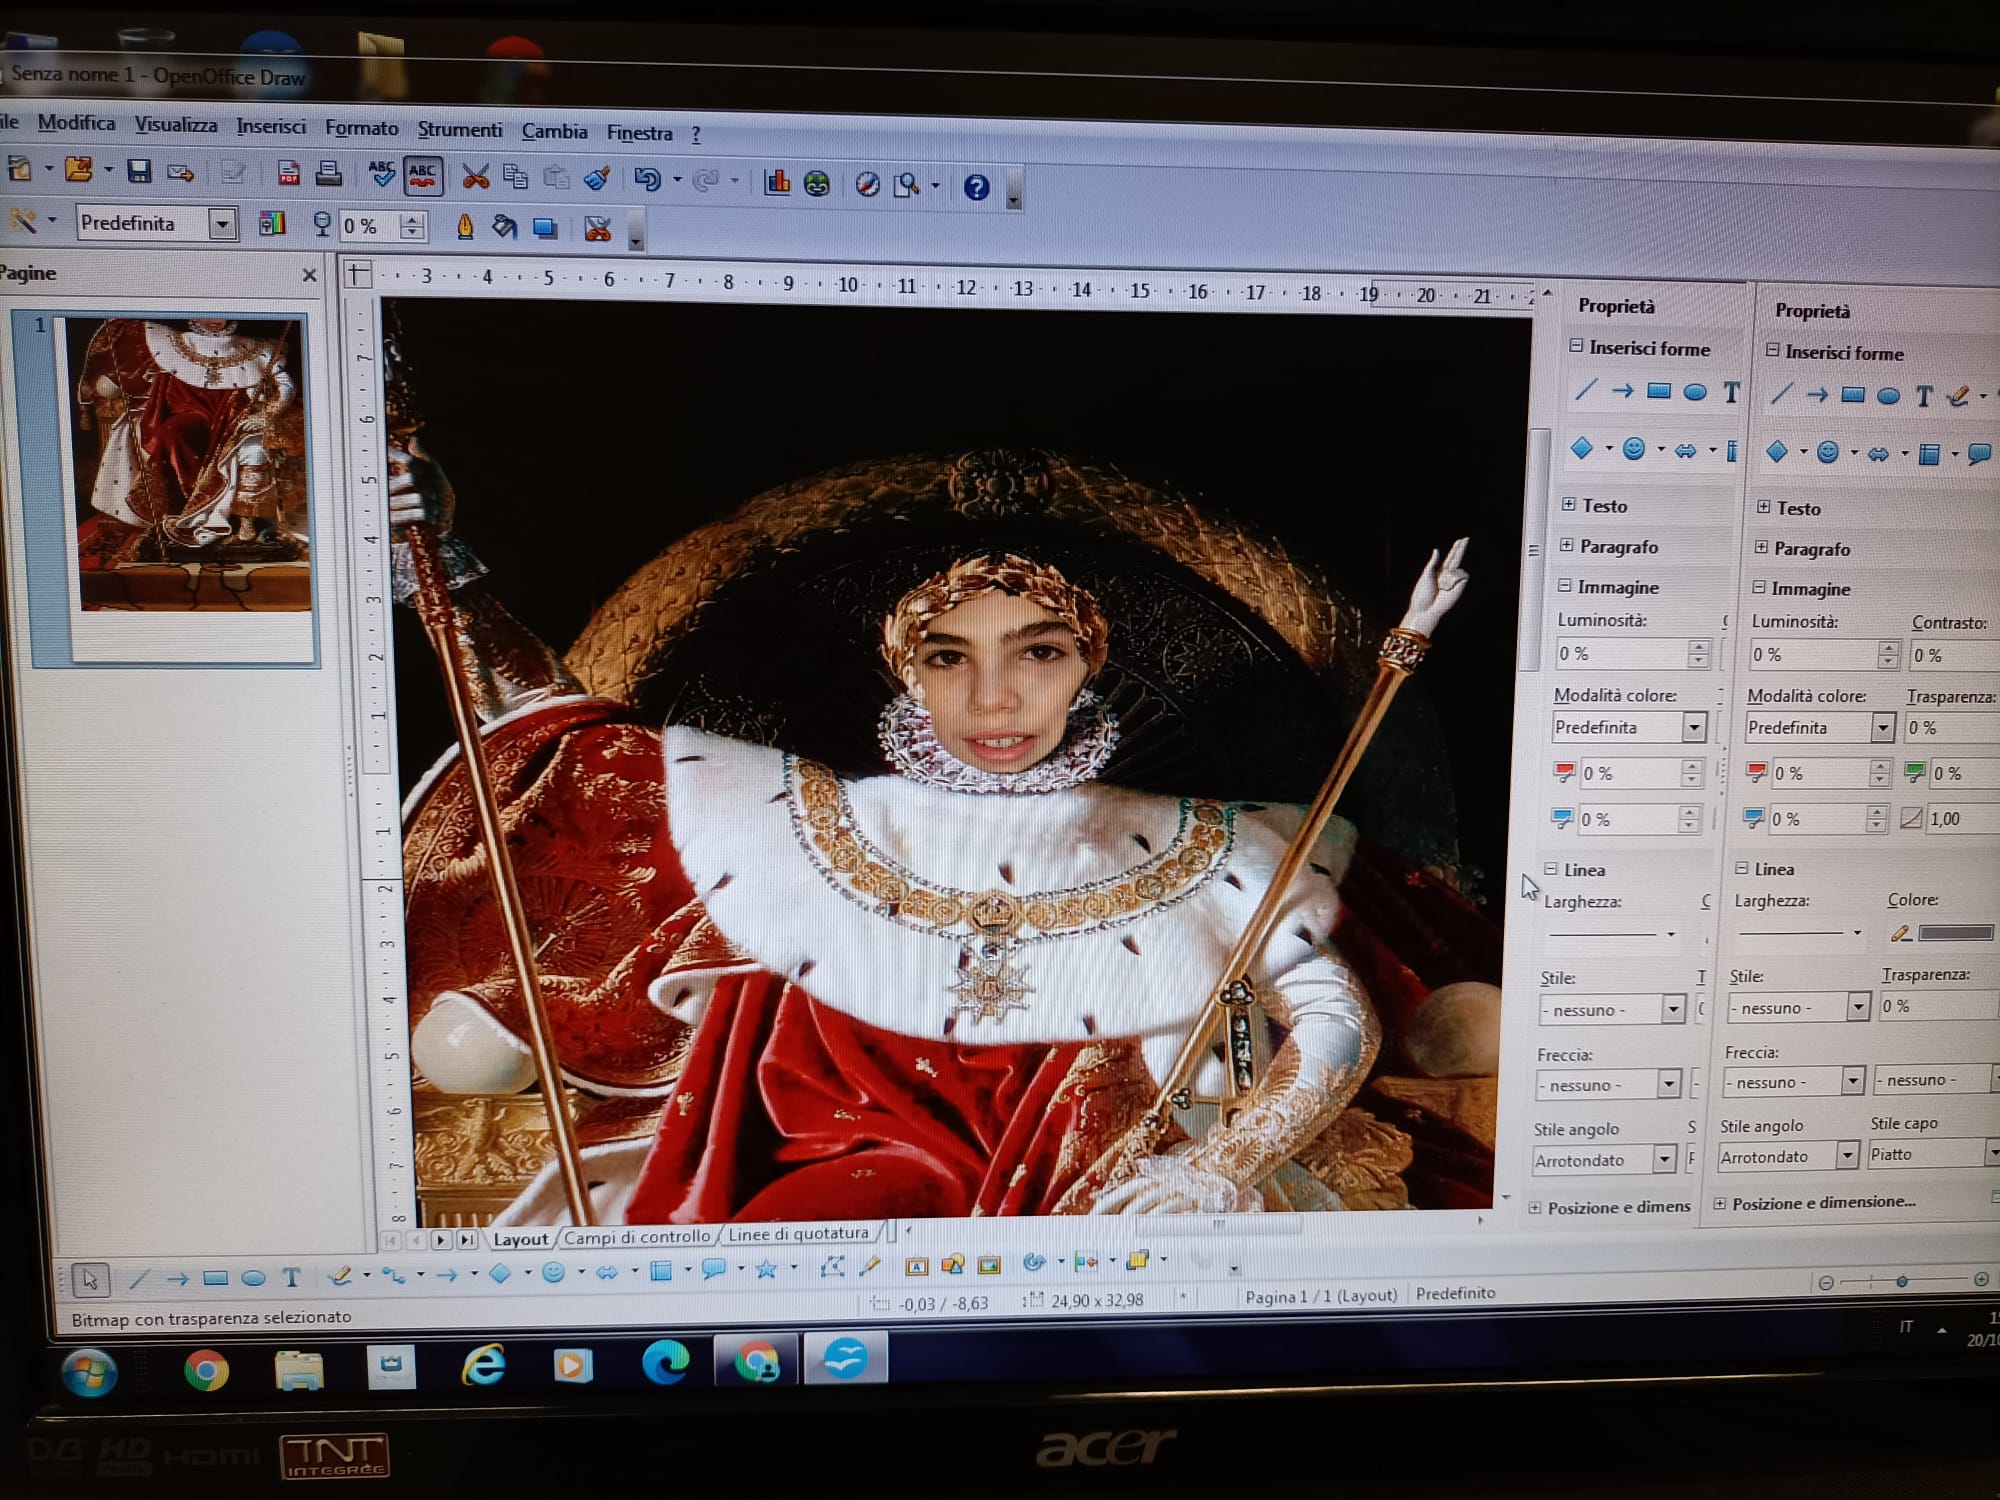Click the Format Paintbrush icon
This screenshot has width=2000, height=1500.
pyautogui.click(x=597, y=179)
